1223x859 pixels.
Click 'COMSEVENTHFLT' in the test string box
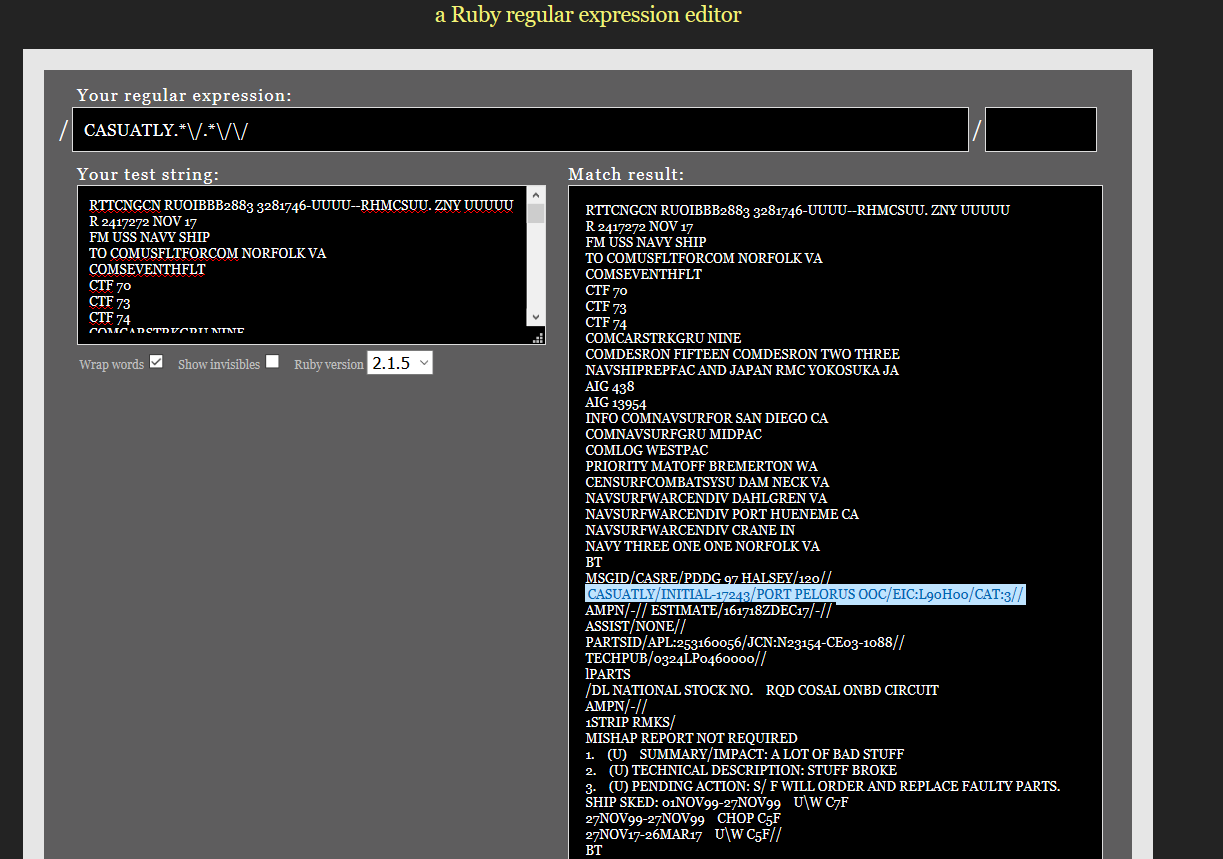coord(147,269)
